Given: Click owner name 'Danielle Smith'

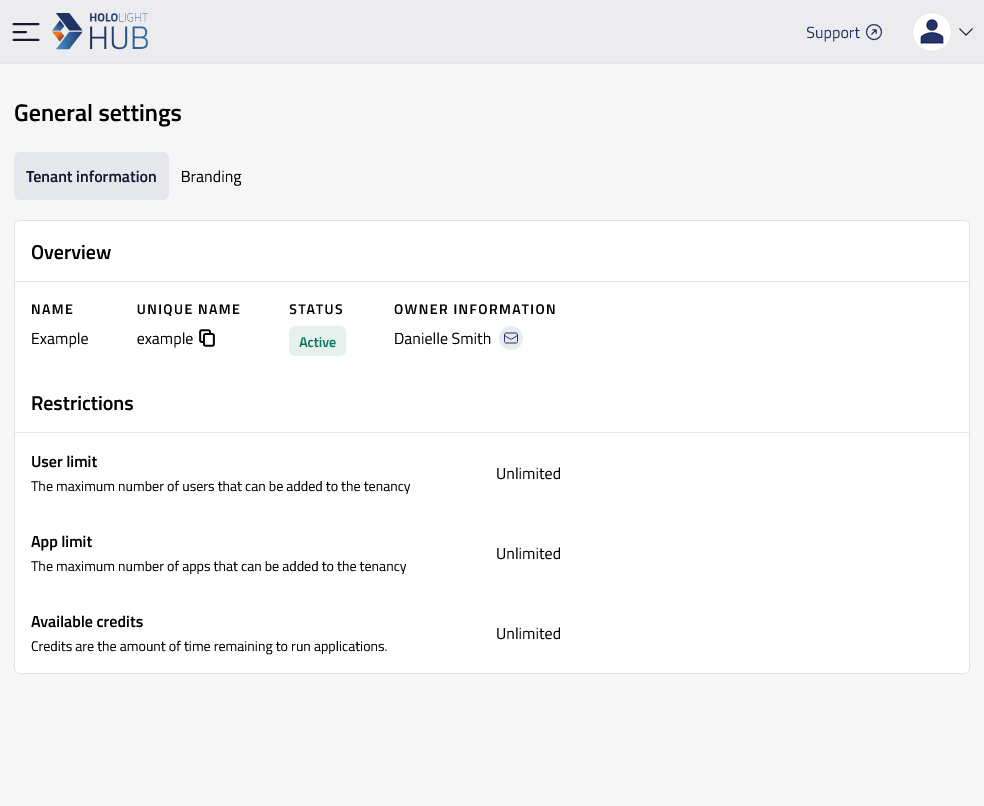Looking at the screenshot, I should pos(442,339).
